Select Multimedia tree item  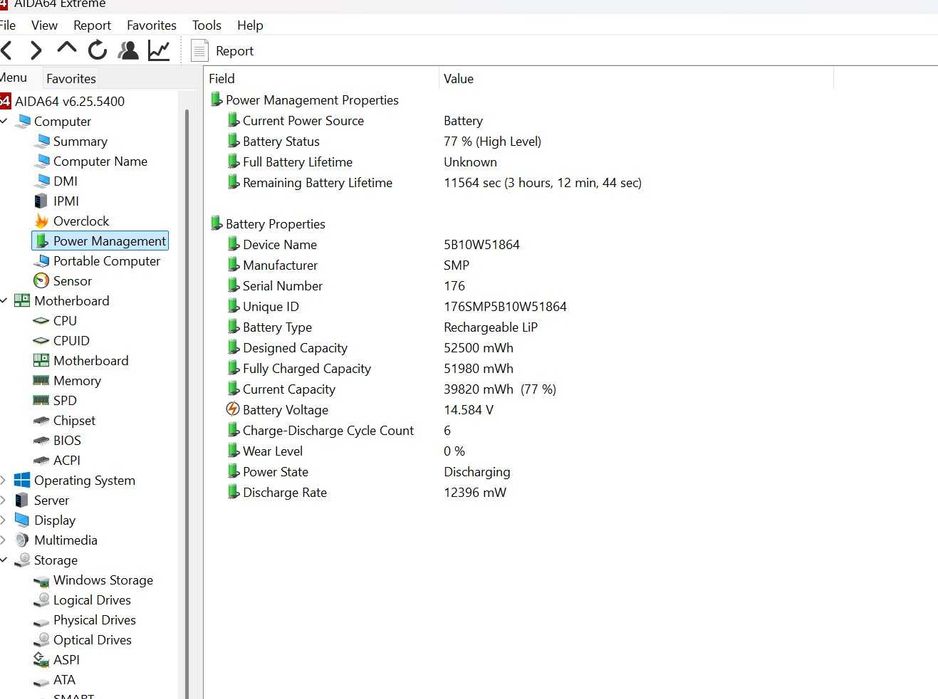pos(65,540)
